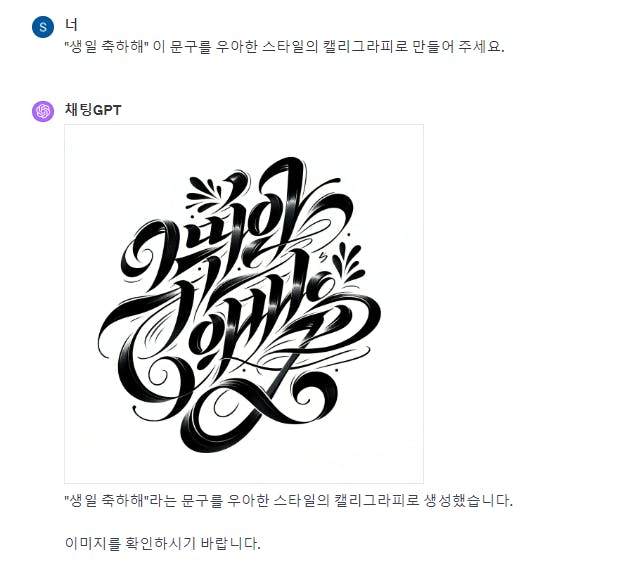Click the blue "S" user avatar
Screen dimensions: 634x562
coord(43,27)
